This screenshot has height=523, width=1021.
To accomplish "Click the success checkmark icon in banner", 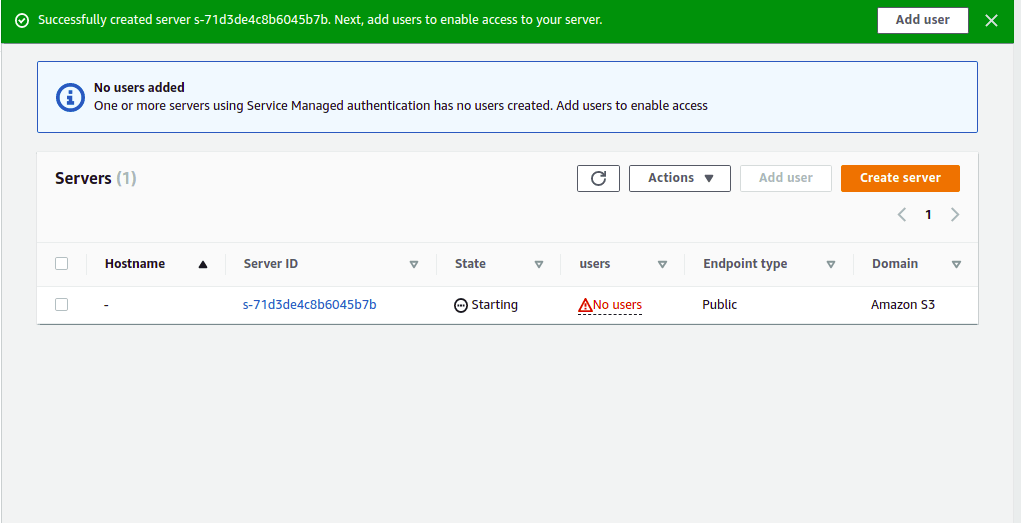I will (22, 21).
